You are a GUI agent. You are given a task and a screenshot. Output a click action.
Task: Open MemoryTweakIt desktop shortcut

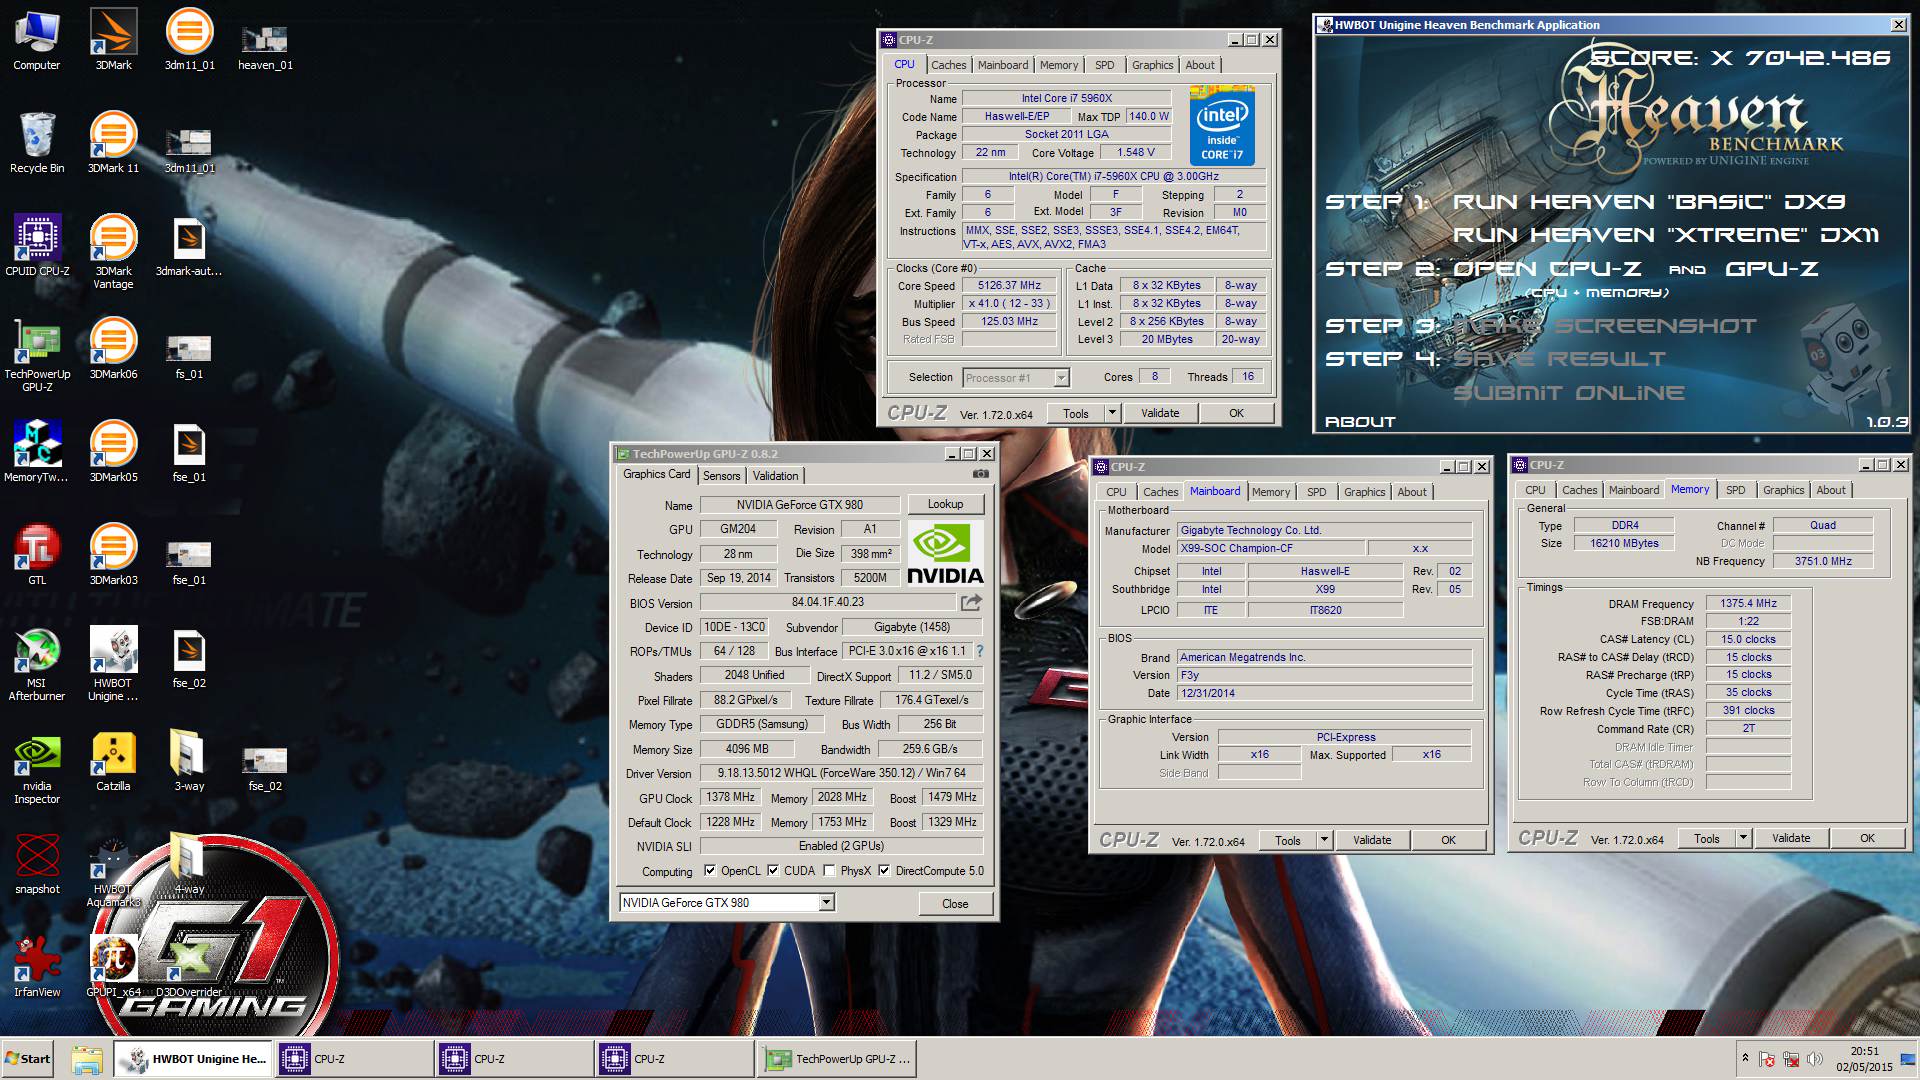(37, 453)
